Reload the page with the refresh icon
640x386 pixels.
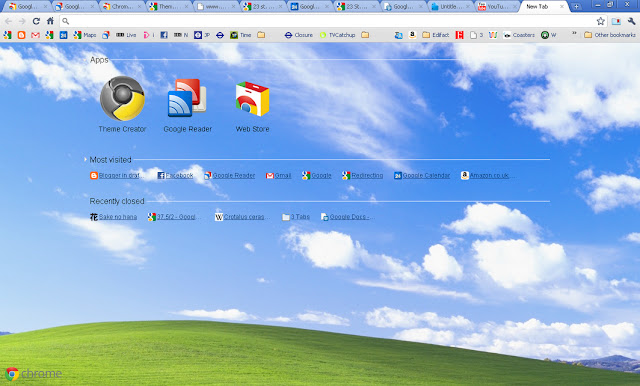pos(36,21)
